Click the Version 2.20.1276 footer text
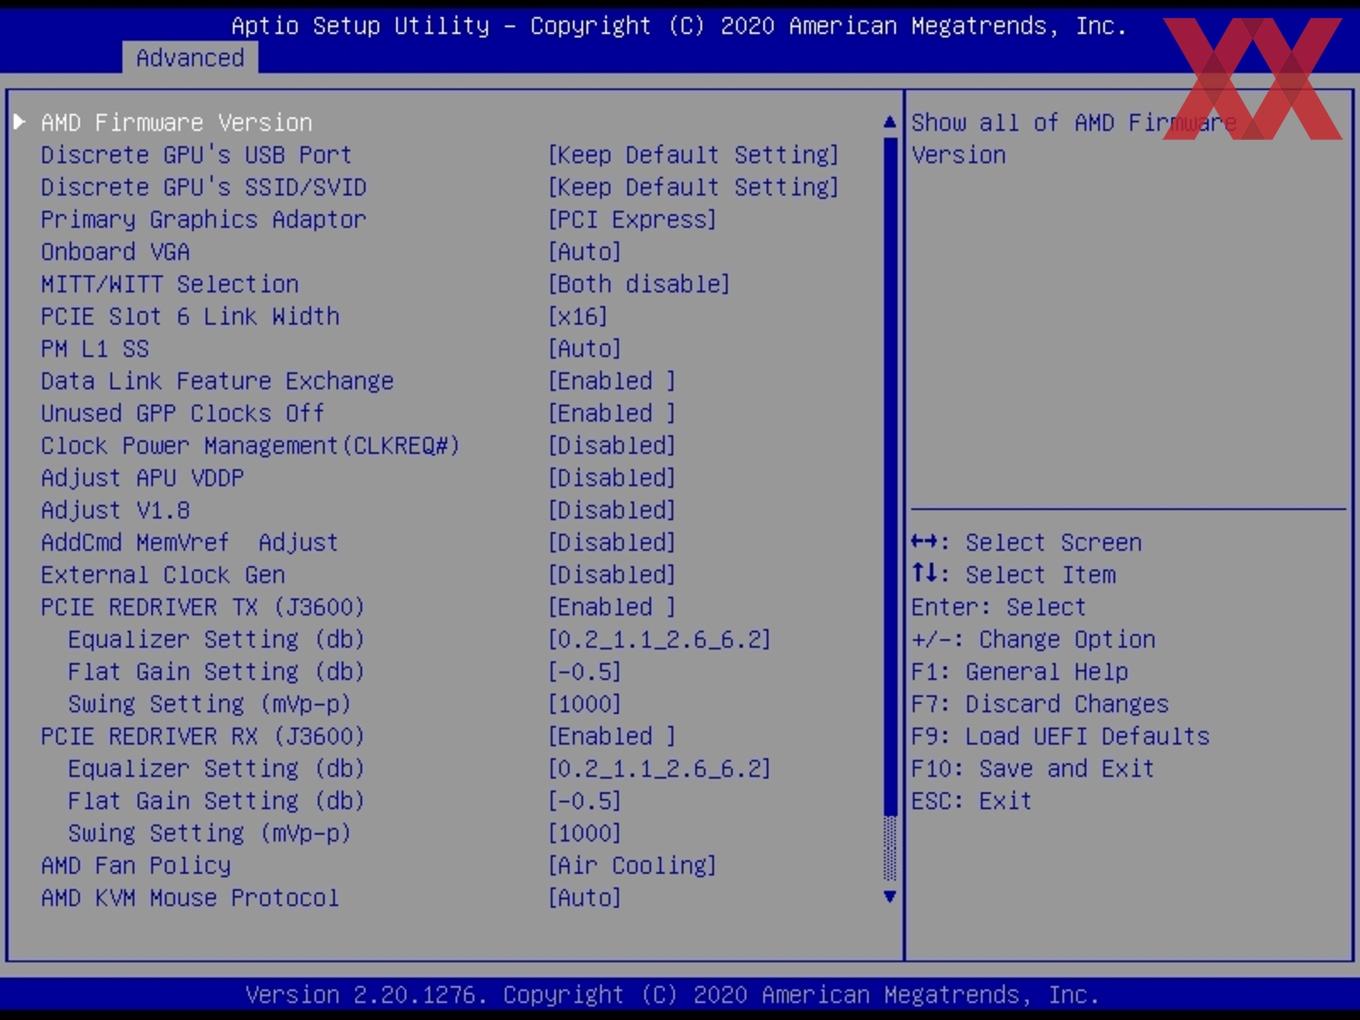 (673, 995)
